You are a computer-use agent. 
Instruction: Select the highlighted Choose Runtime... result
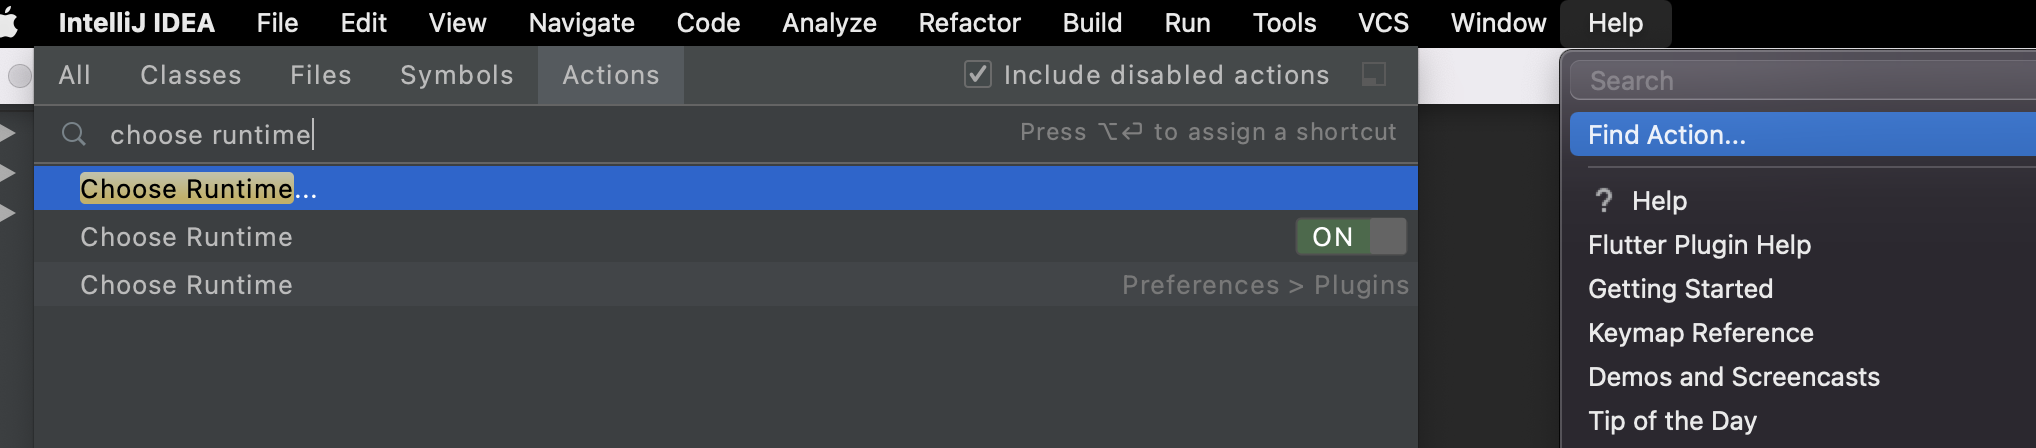726,189
